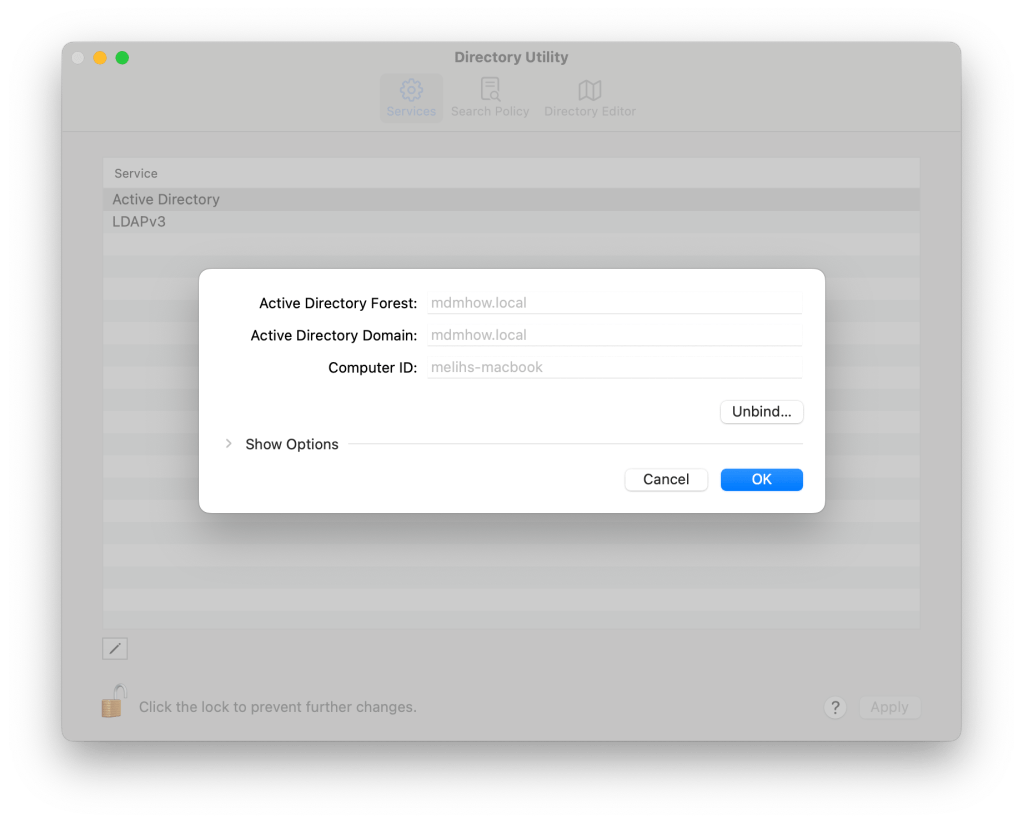The width and height of the screenshot is (1023, 823).
Task: Click the Active Directory Forest field
Action: pos(614,302)
